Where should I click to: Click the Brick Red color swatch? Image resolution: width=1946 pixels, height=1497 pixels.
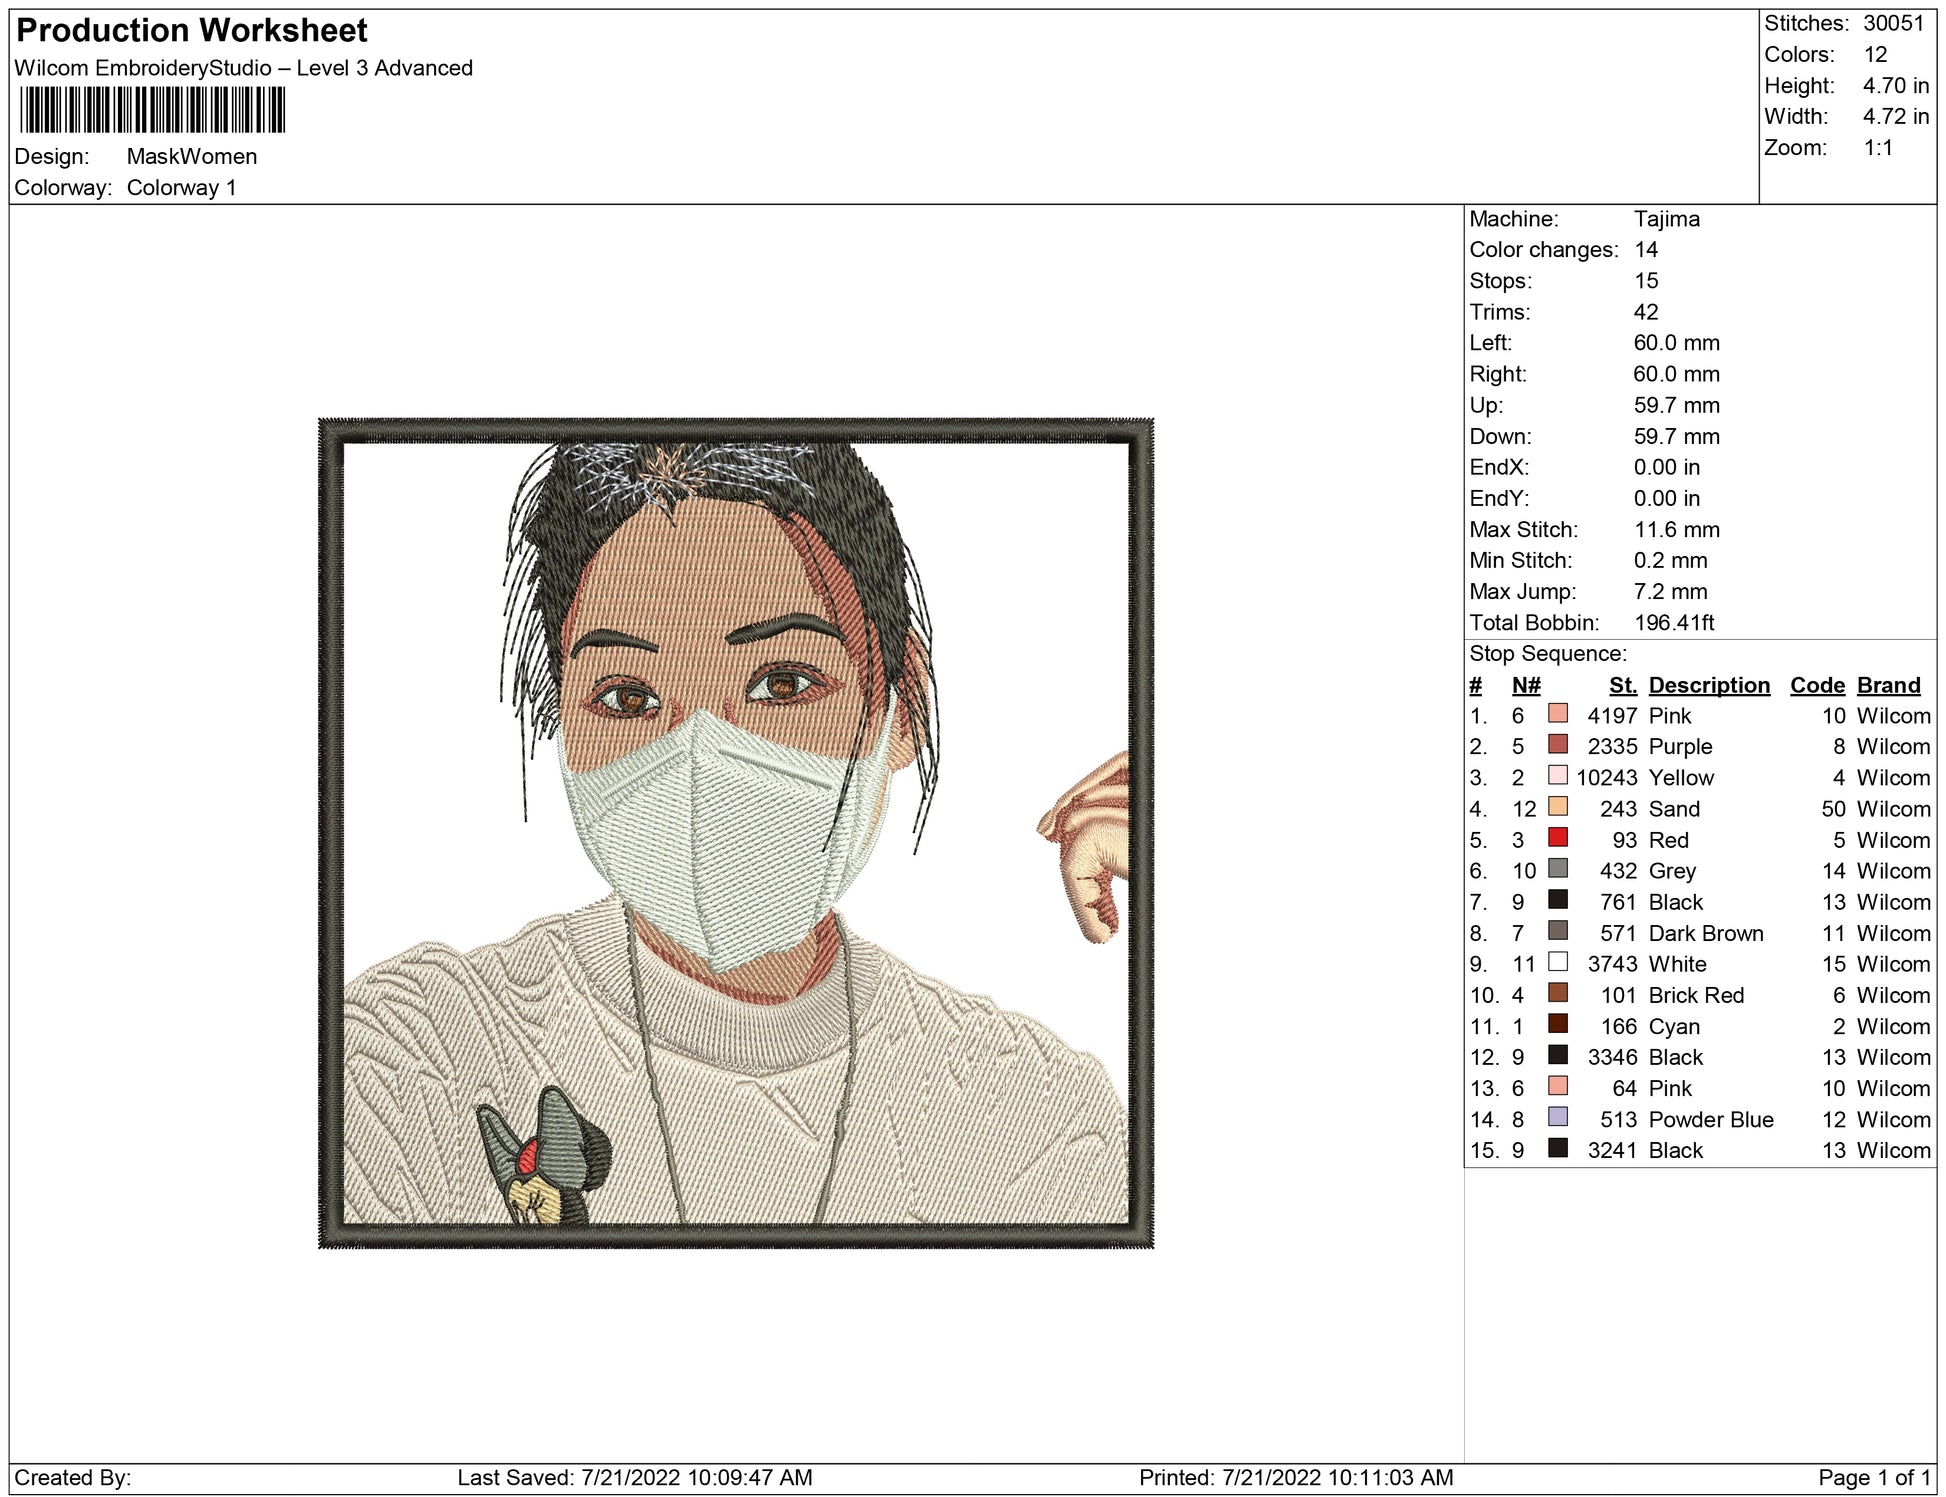click(1557, 993)
